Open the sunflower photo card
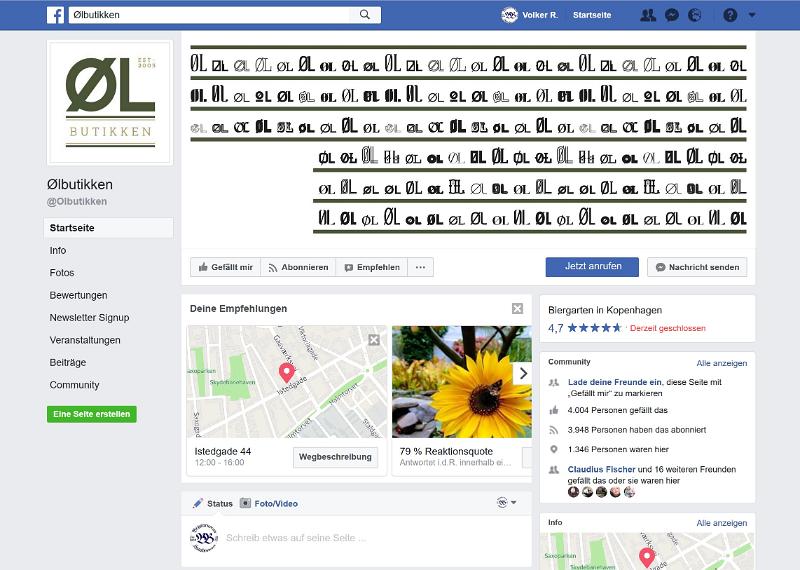The width and height of the screenshot is (800, 570). (462, 382)
